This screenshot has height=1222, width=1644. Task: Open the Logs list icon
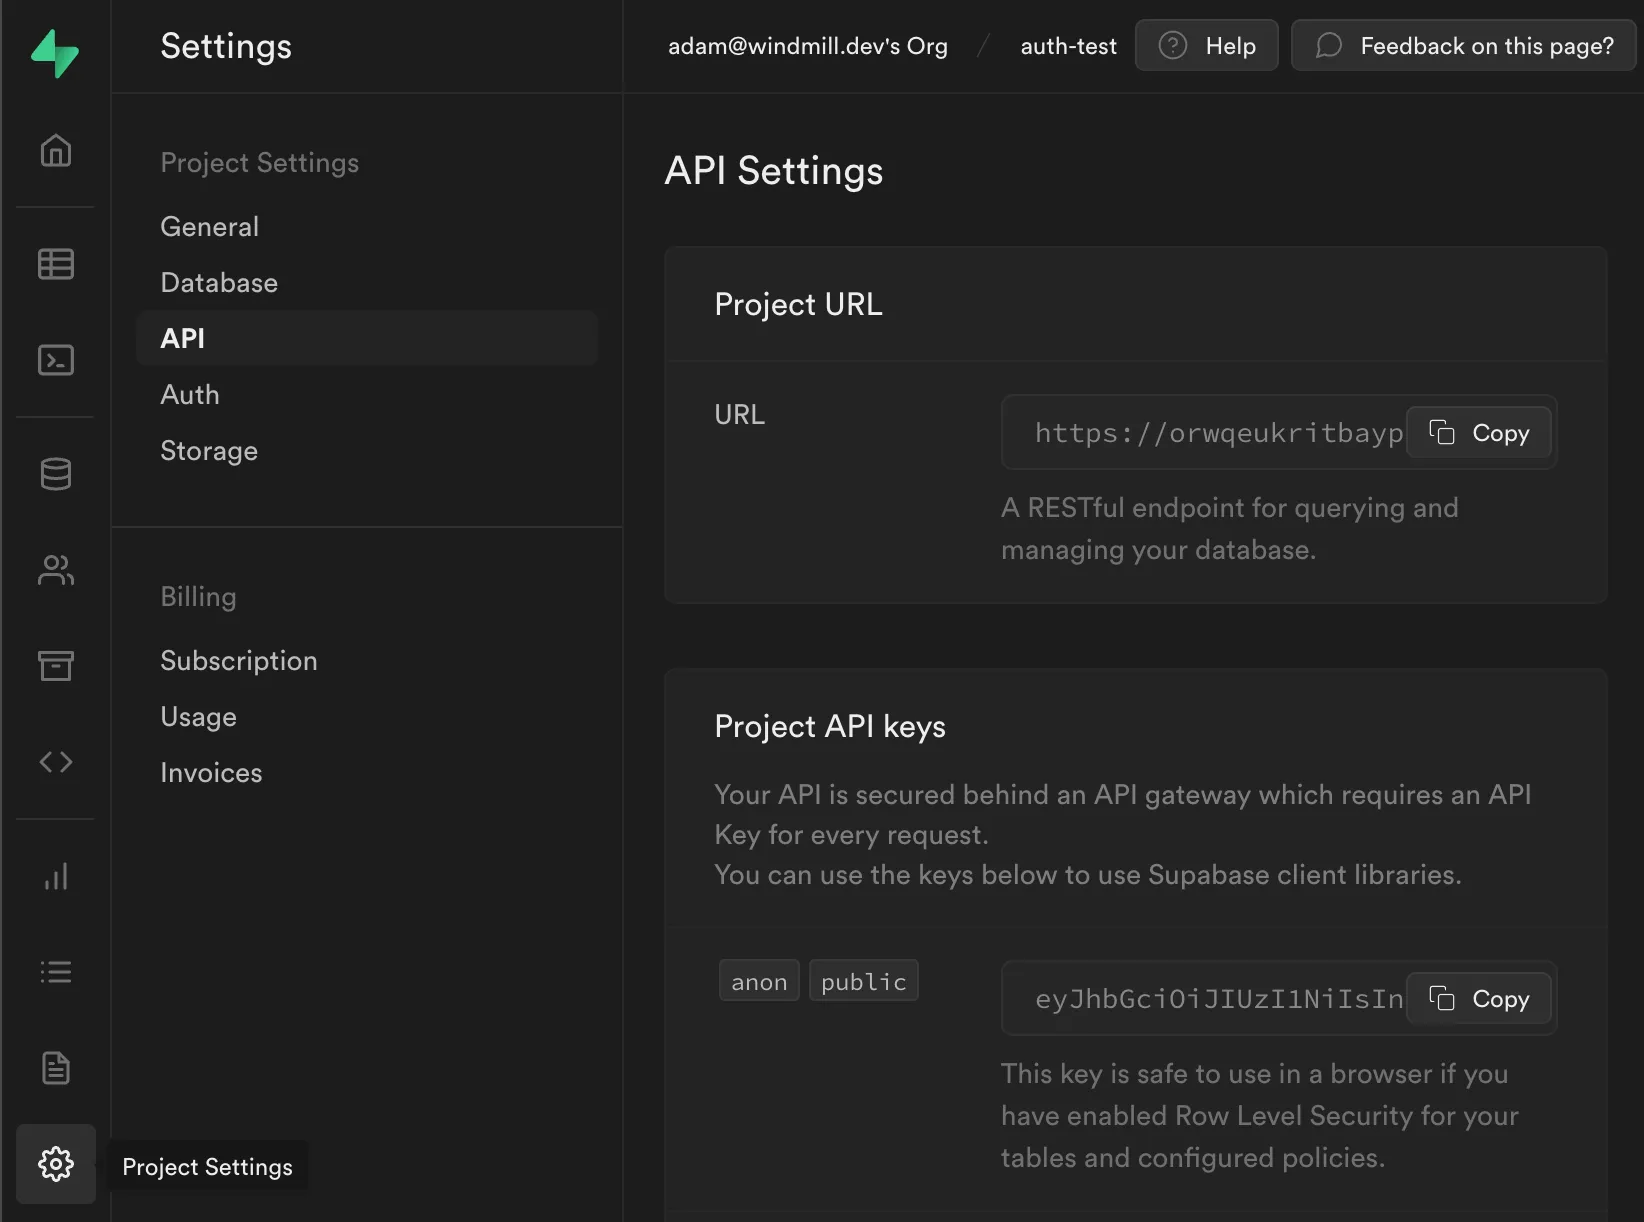click(55, 971)
